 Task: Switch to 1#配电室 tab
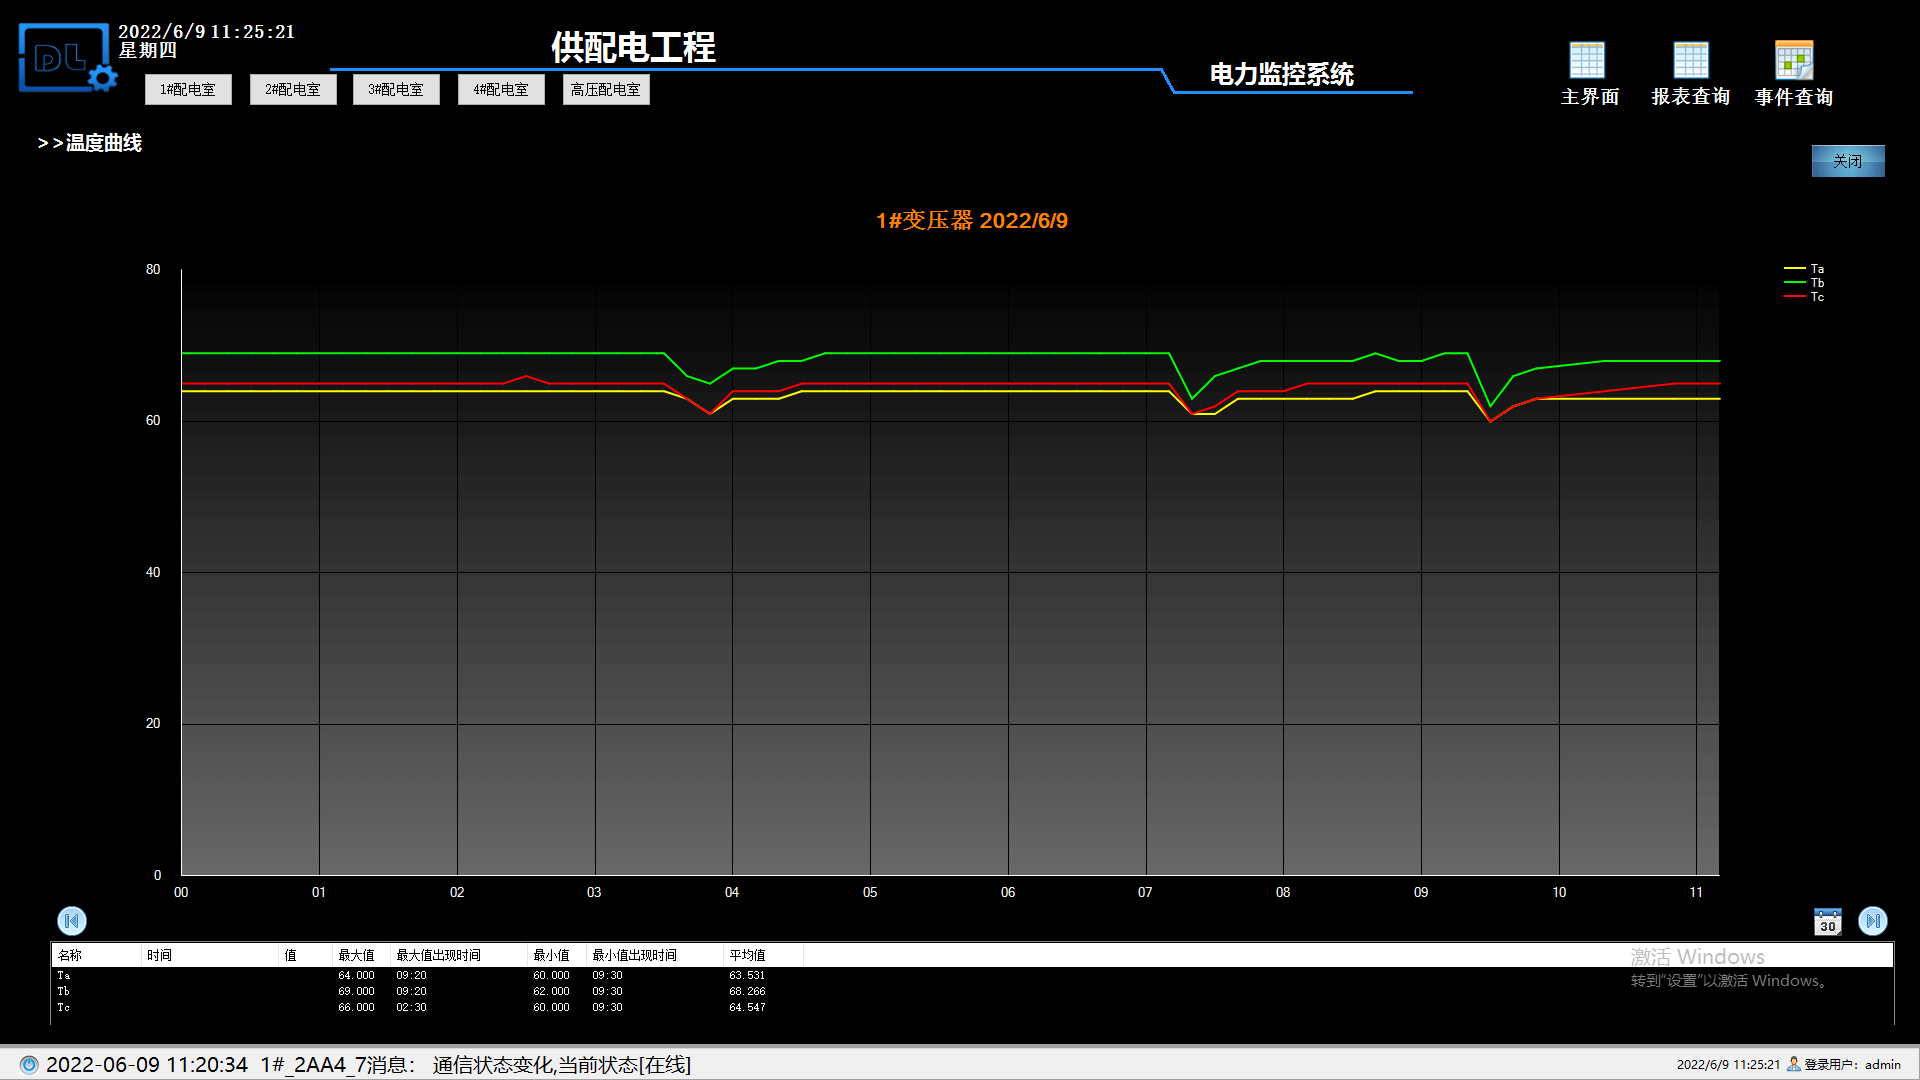coord(188,90)
